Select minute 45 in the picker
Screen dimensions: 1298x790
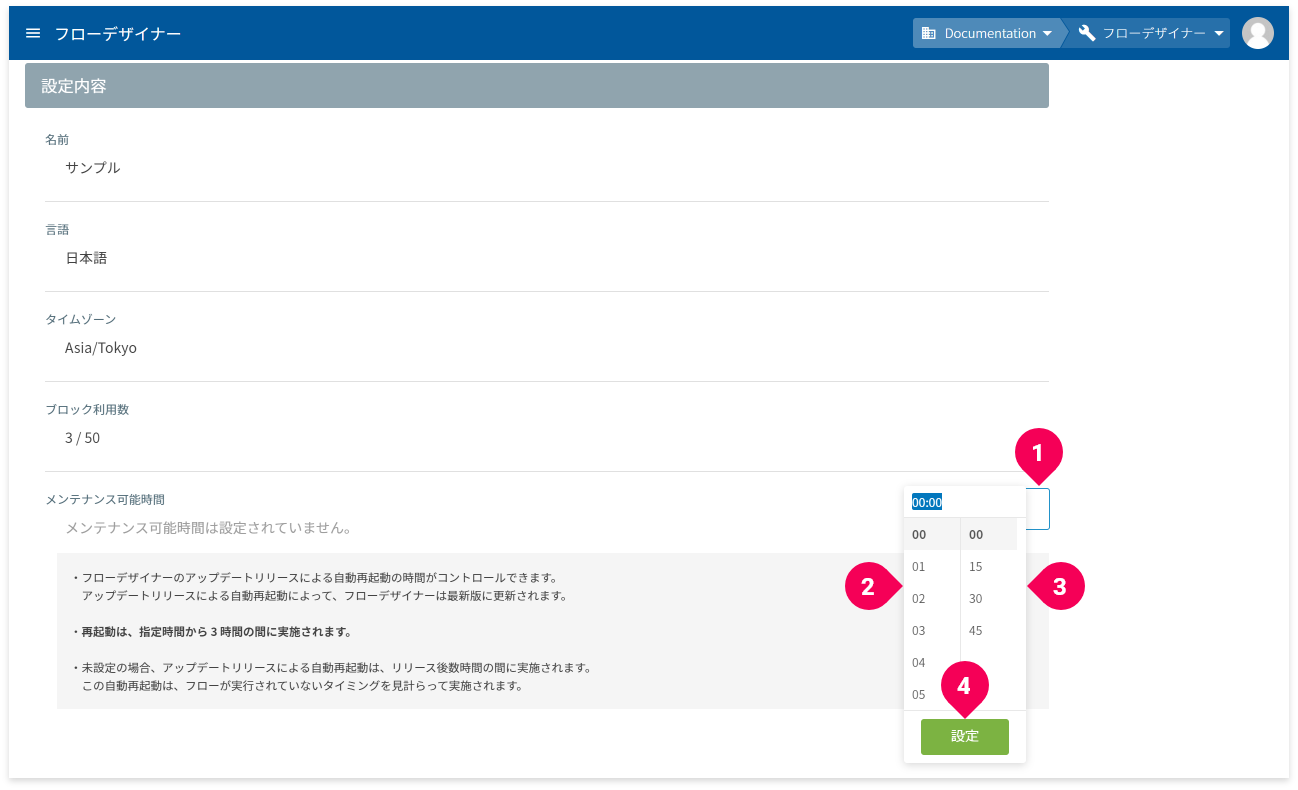pyautogui.click(x=989, y=630)
